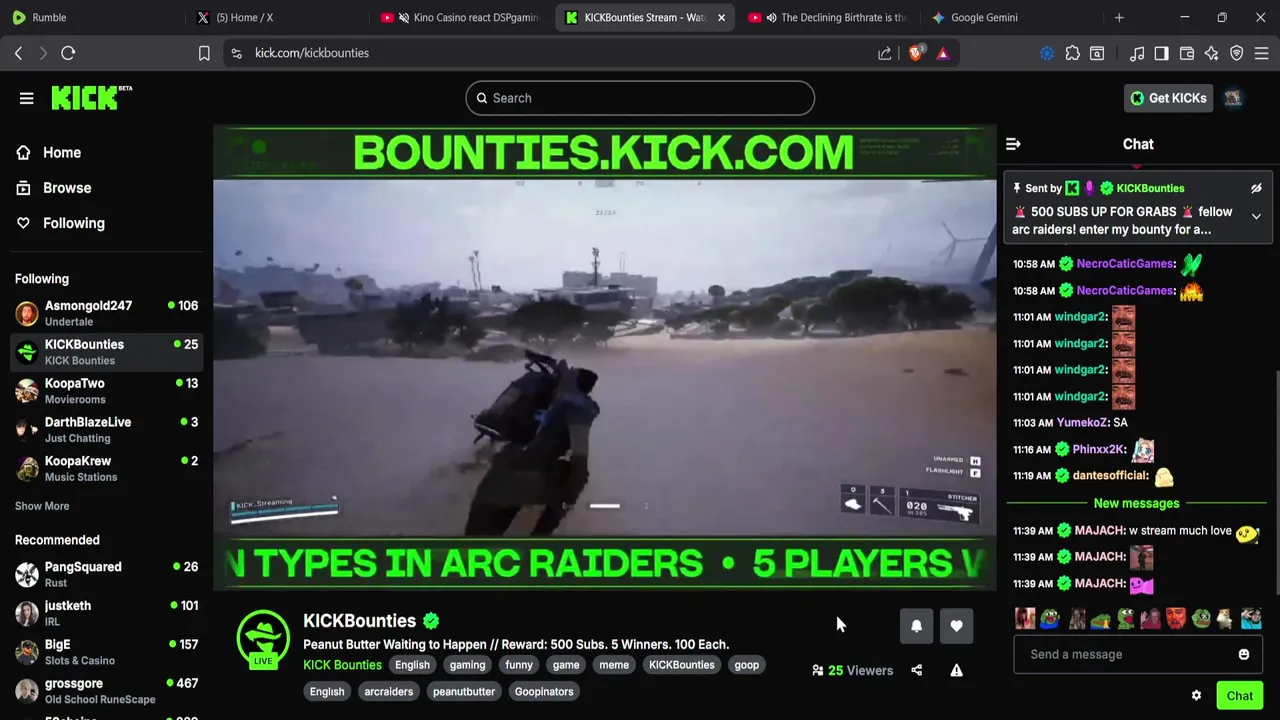Open the user profile avatar menu
This screenshot has height=720, width=1280.
[1233, 98]
